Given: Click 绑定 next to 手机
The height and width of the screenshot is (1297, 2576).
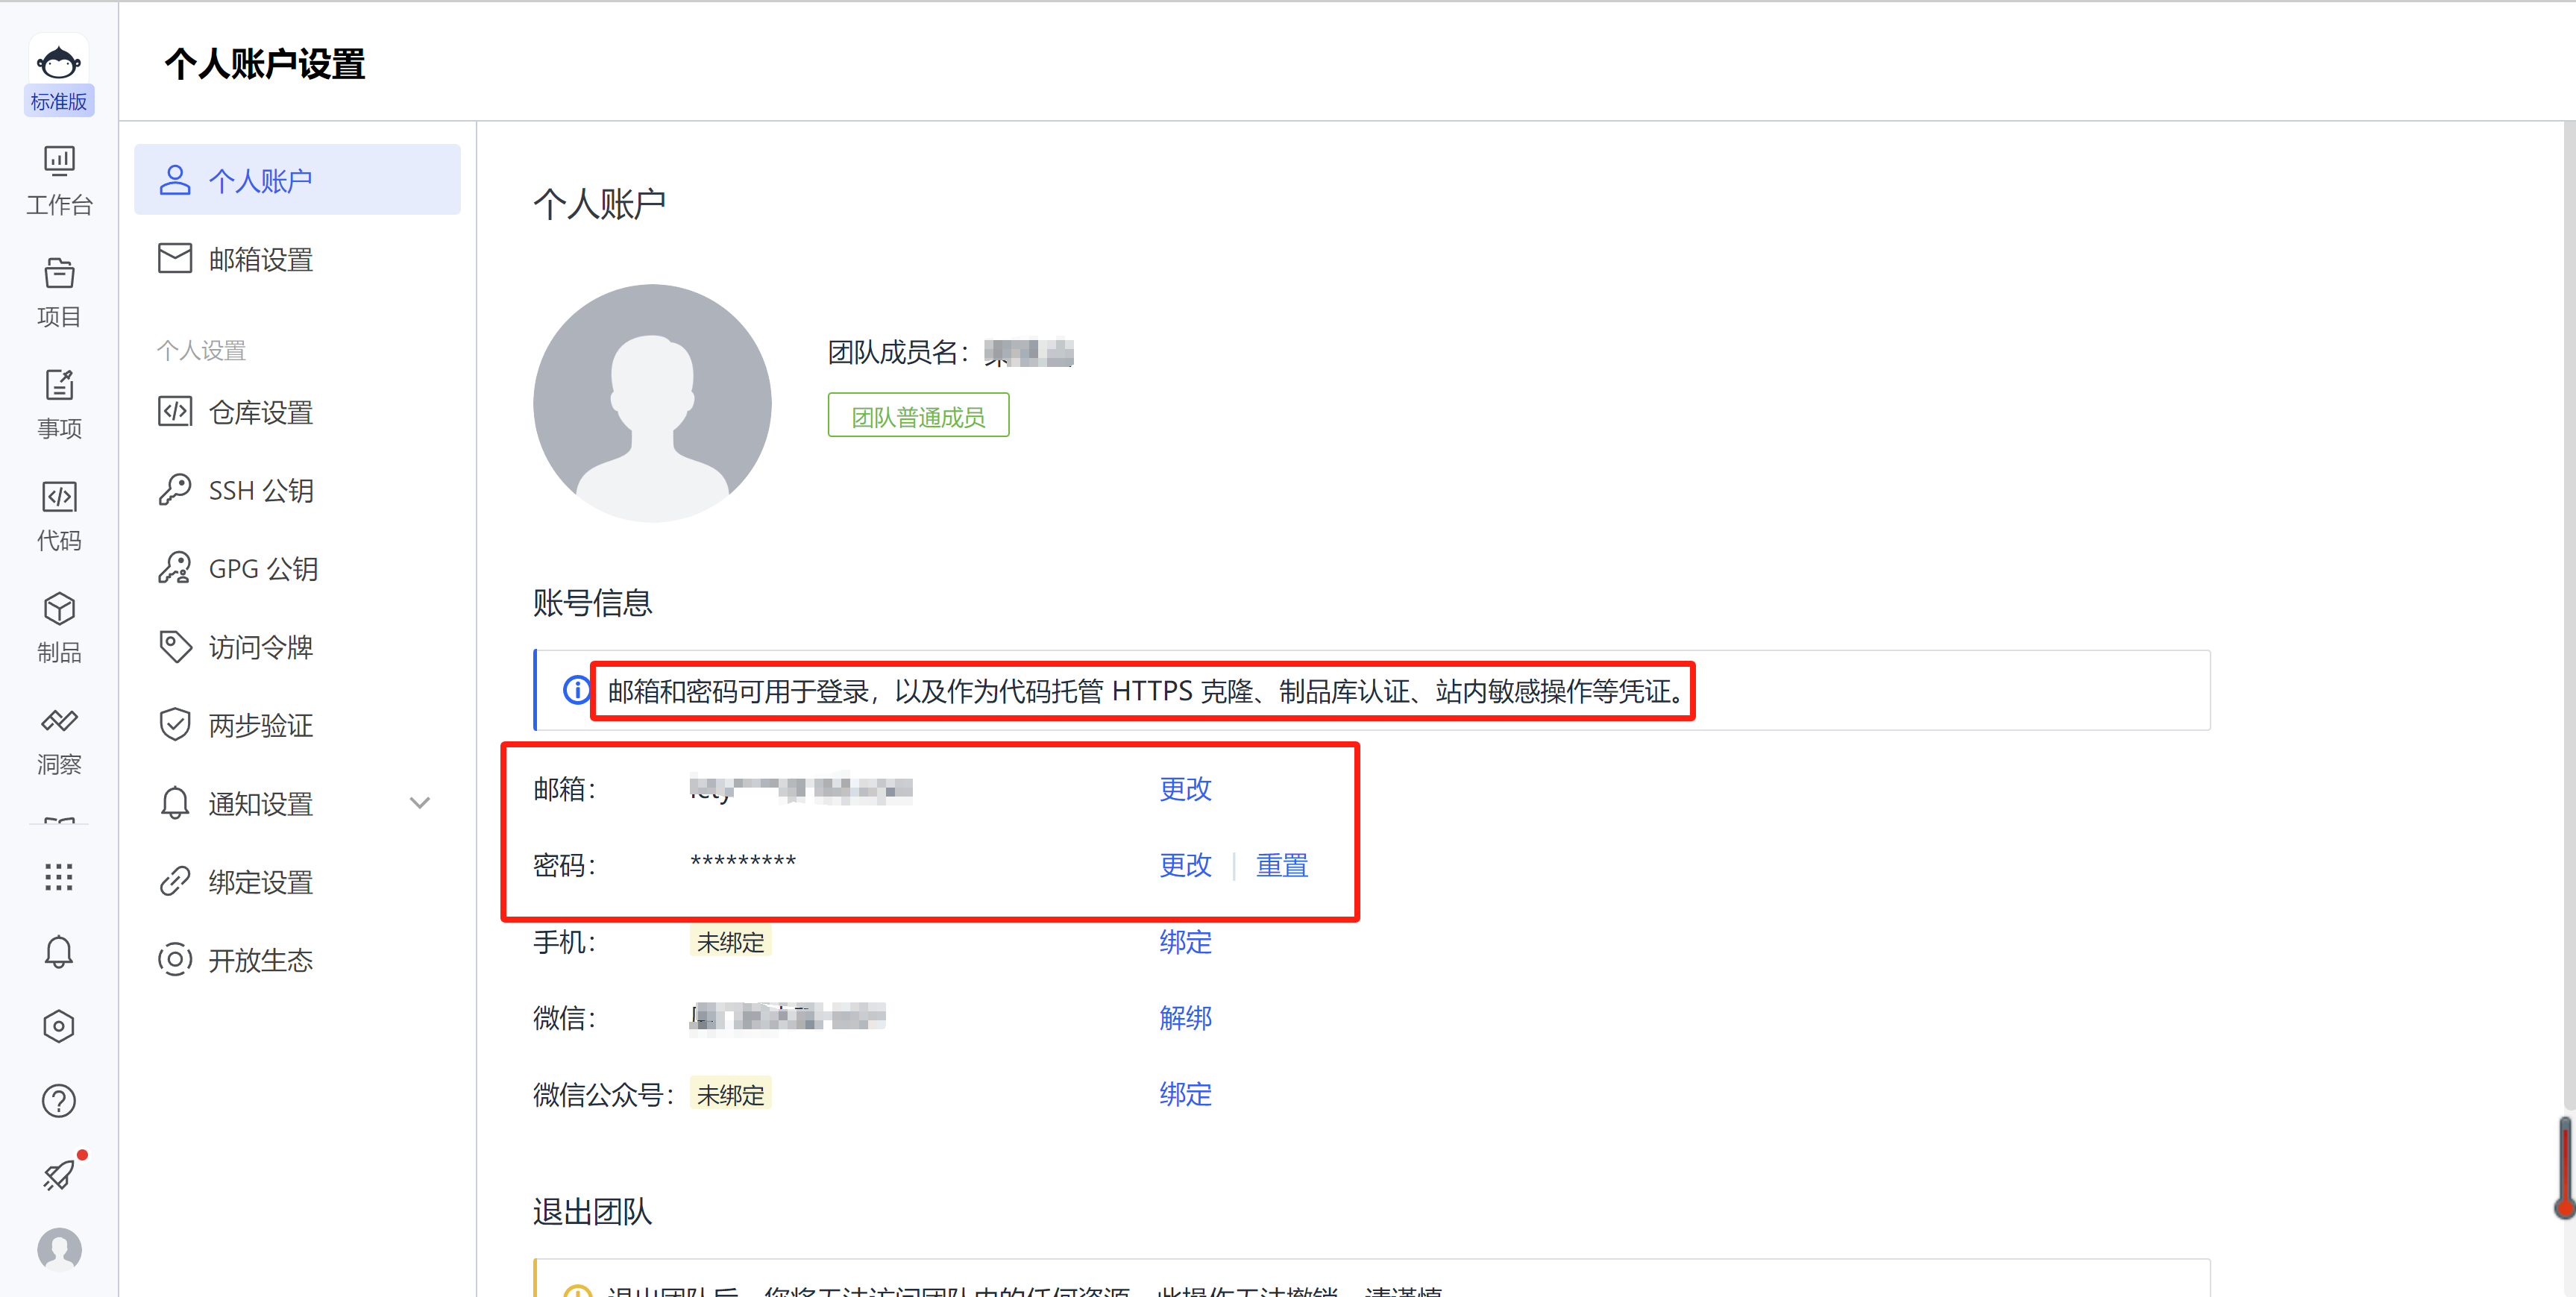Looking at the screenshot, I should (x=1185, y=941).
